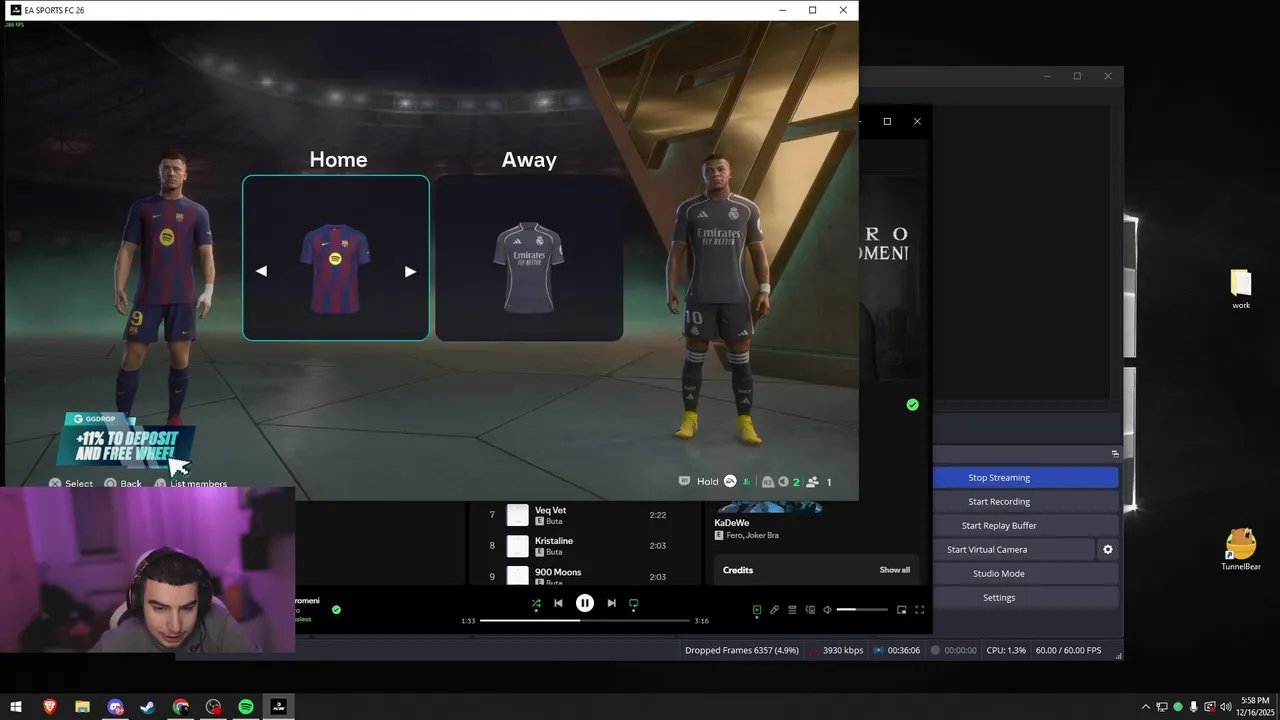1280x720 pixels.
Task: Click the 60.00 / 60.00 FPS status
Action: [1068, 650]
